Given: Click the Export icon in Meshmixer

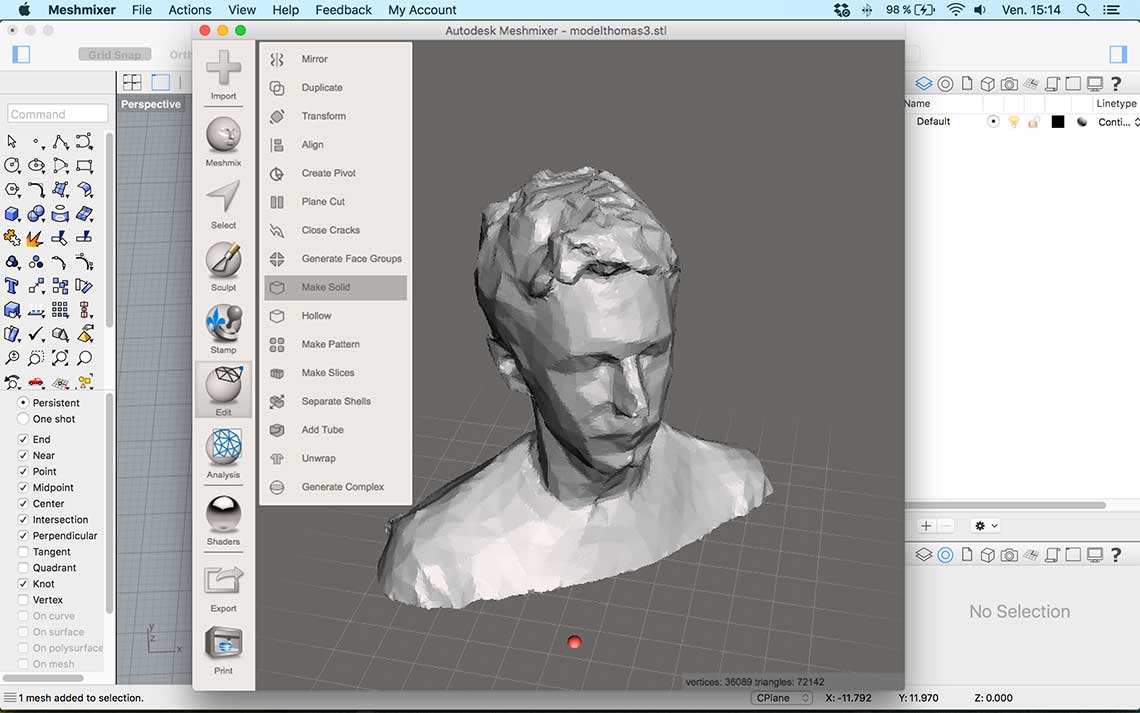Looking at the screenshot, I should point(223,589).
